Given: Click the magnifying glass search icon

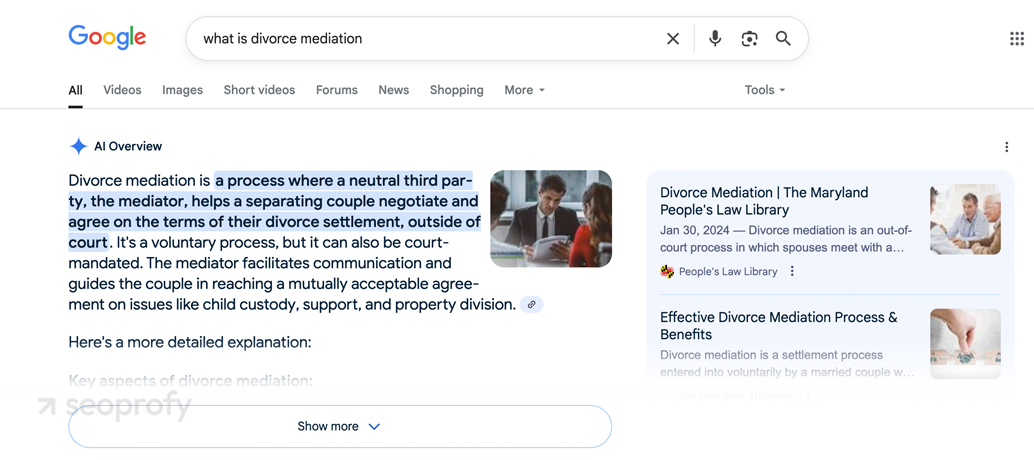Looking at the screenshot, I should coord(783,39).
